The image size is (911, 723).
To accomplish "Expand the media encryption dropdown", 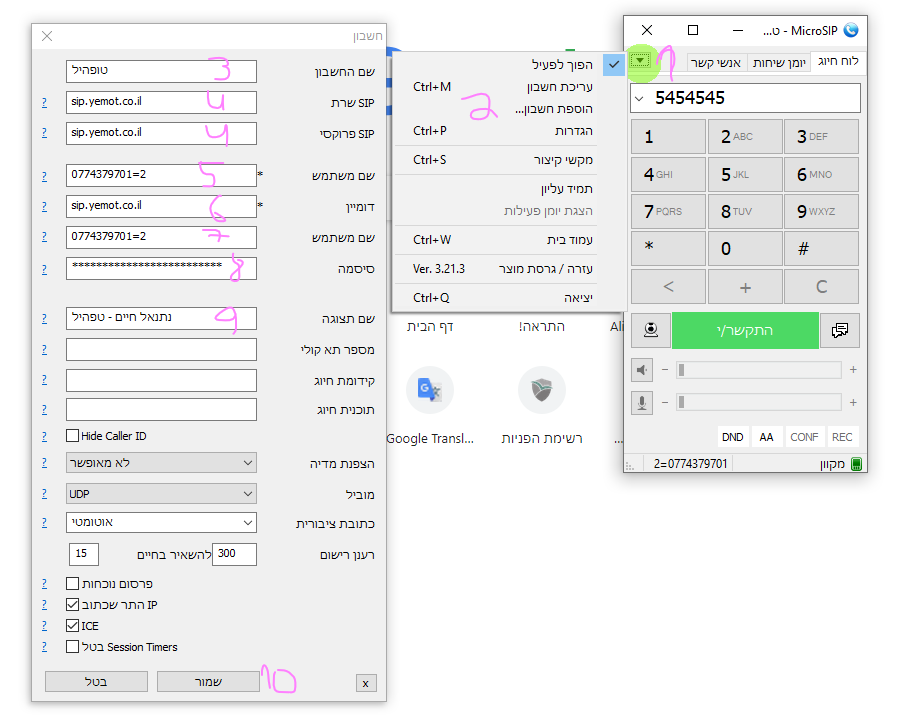I will (x=161, y=463).
